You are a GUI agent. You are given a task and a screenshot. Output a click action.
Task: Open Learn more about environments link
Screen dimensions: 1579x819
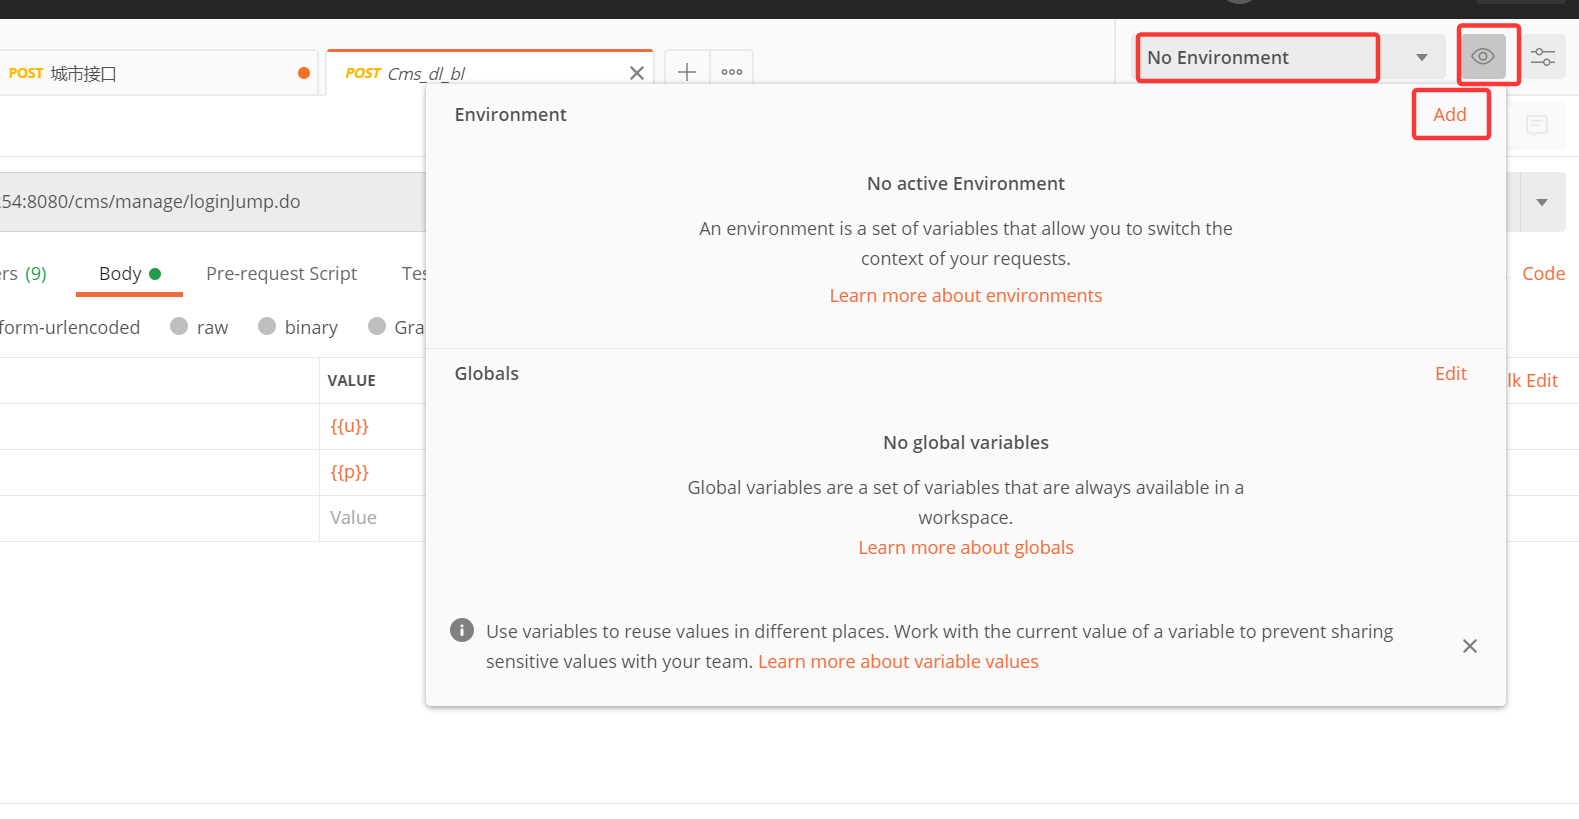click(x=965, y=296)
